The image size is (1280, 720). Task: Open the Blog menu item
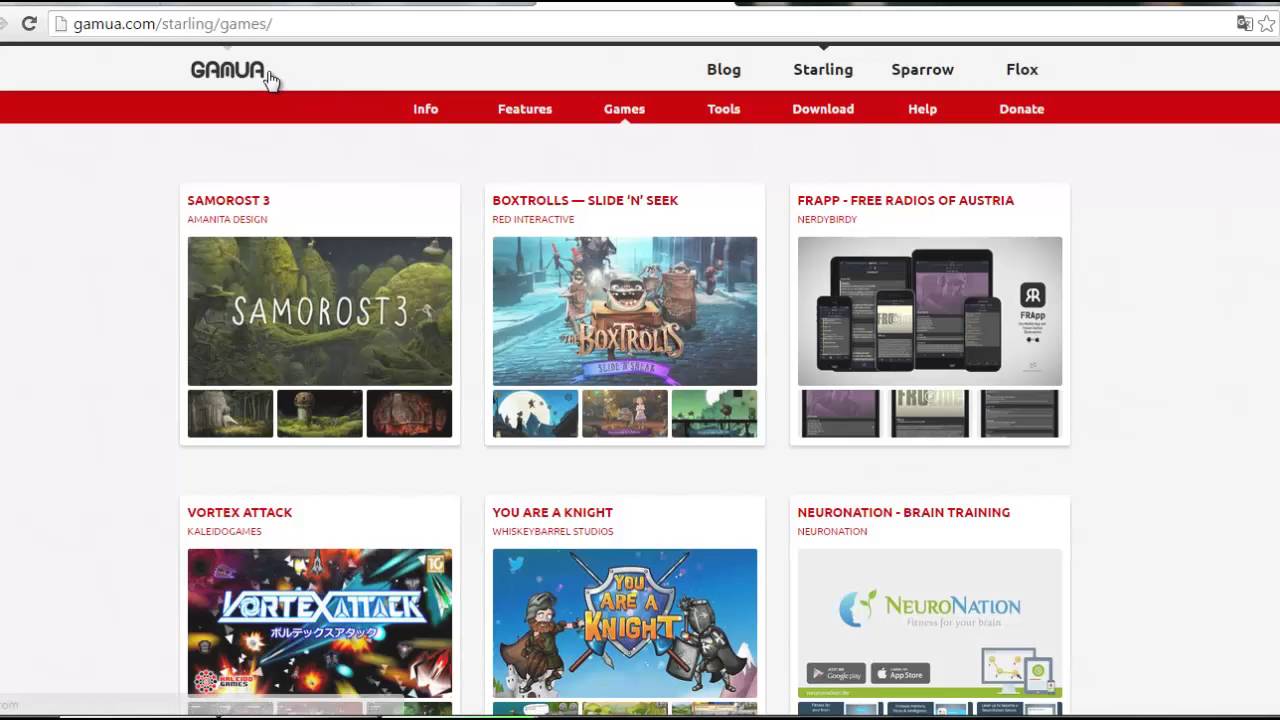pyautogui.click(x=724, y=69)
